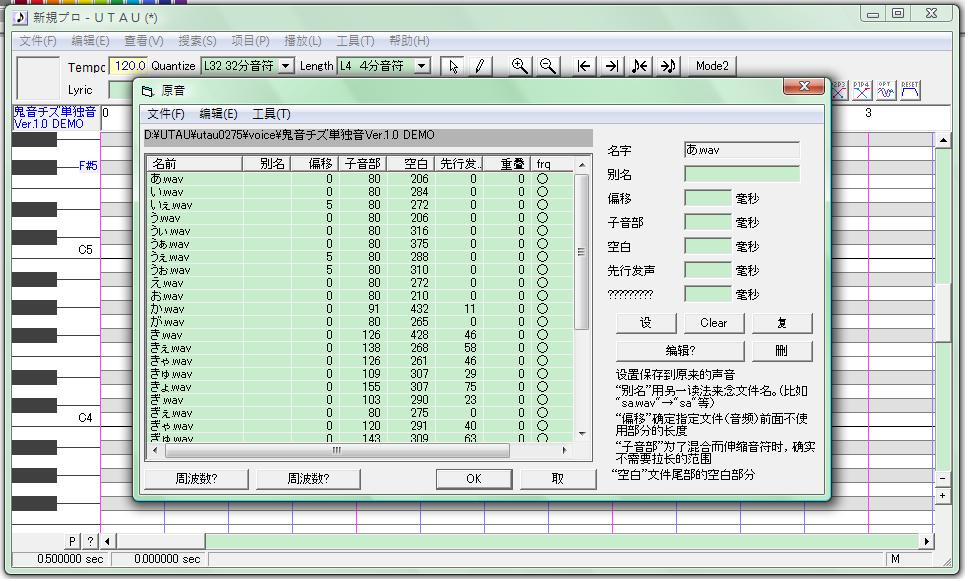Image resolution: width=968 pixels, height=581 pixels.
Task: Click the Mode2 button
Action: pyautogui.click(x=712, y=66)
